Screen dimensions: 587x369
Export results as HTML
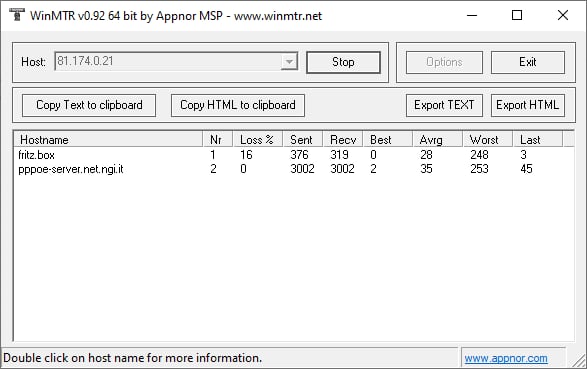527,105
